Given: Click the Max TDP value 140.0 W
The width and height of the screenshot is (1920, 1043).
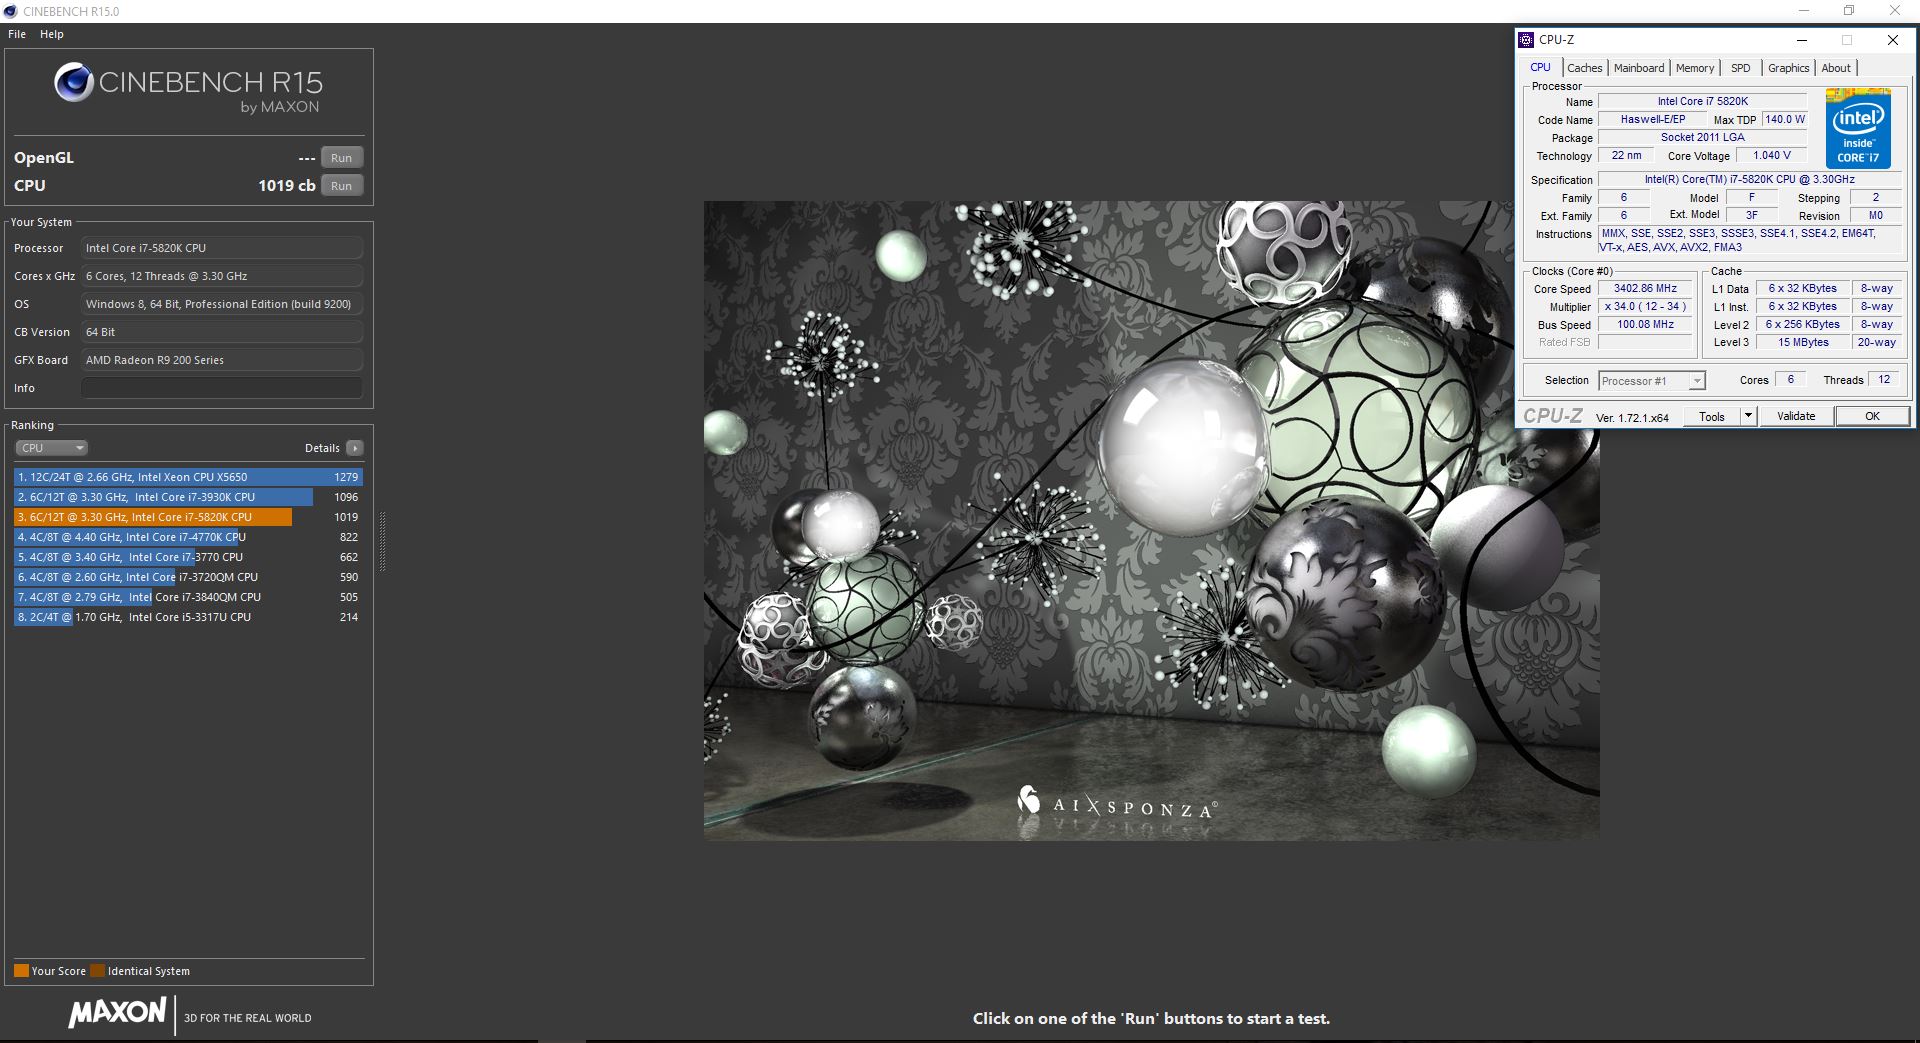Looking at the screenshot, I should coord(1785,119).
